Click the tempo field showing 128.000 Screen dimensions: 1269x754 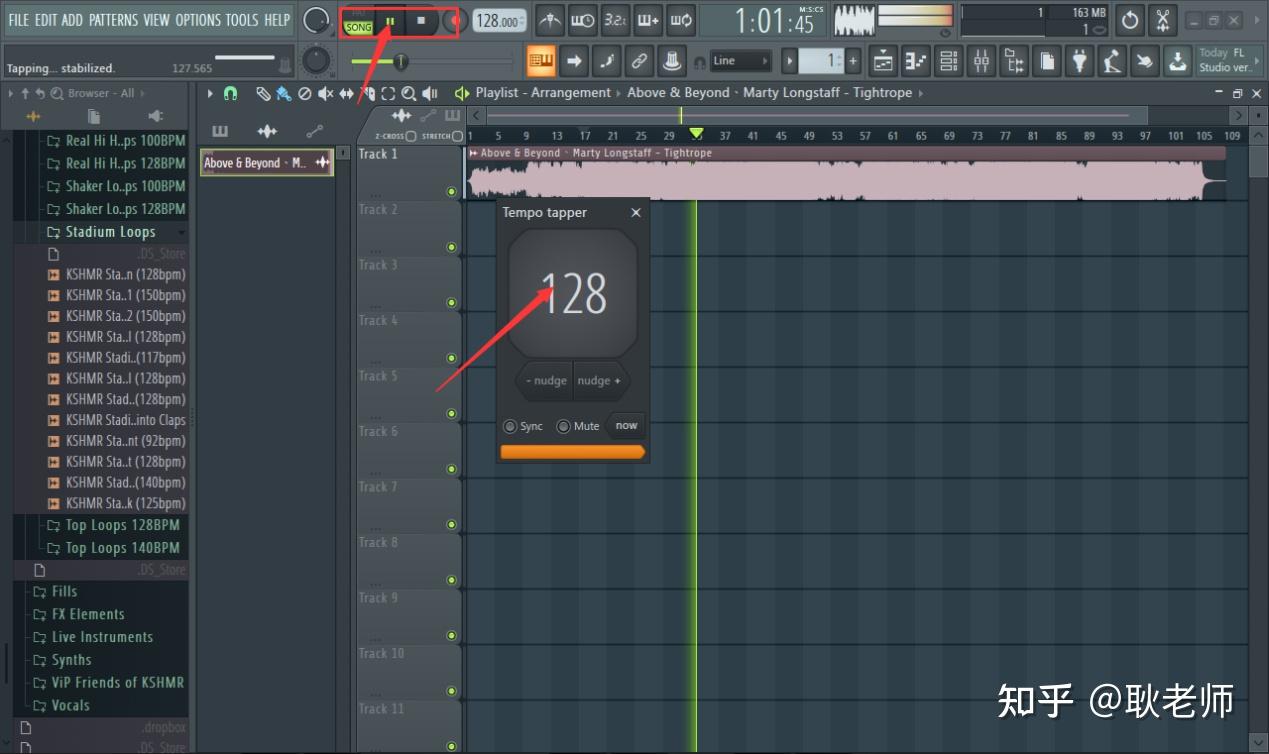pyautogui.click(x=500, y=21)
